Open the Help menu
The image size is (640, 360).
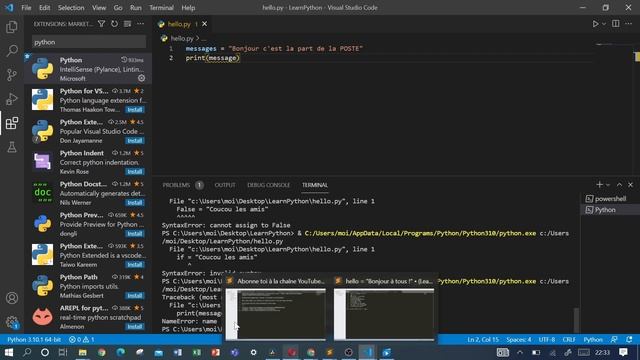(x=188, y=8)
